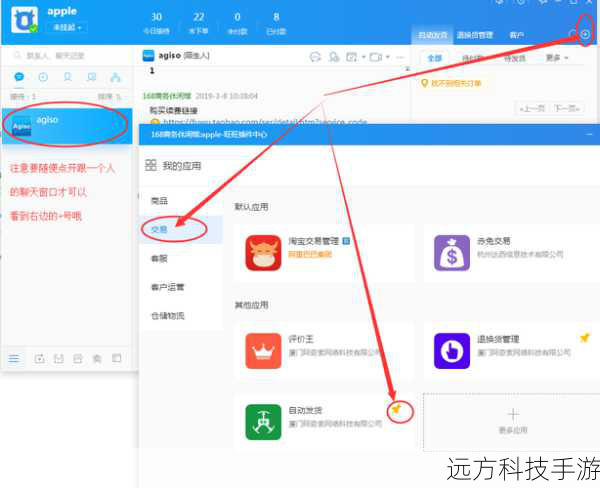
Task: Click the 找不到相关订单 notice
Action: pyautogui.click(x=451, y=83)
